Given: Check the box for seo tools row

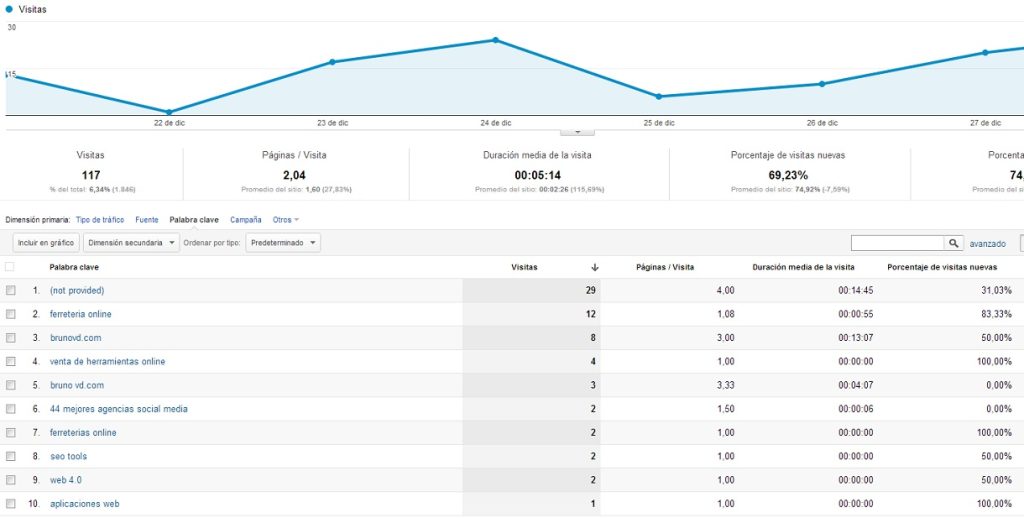Looking at the screenshot, I should [10, 456].
